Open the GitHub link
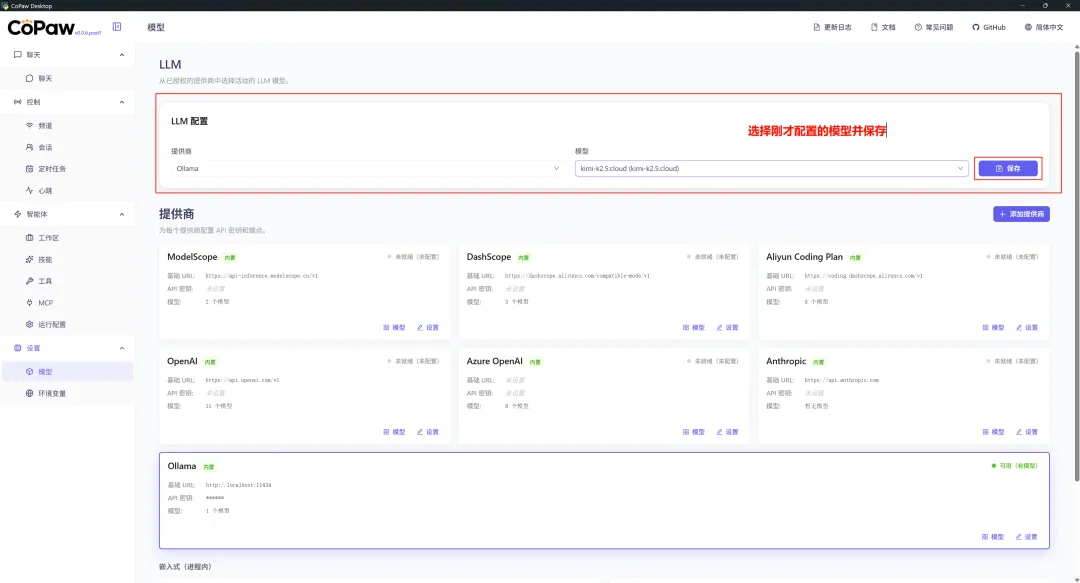The height and width of the screenshot is (583, 1080). [988, 28]
